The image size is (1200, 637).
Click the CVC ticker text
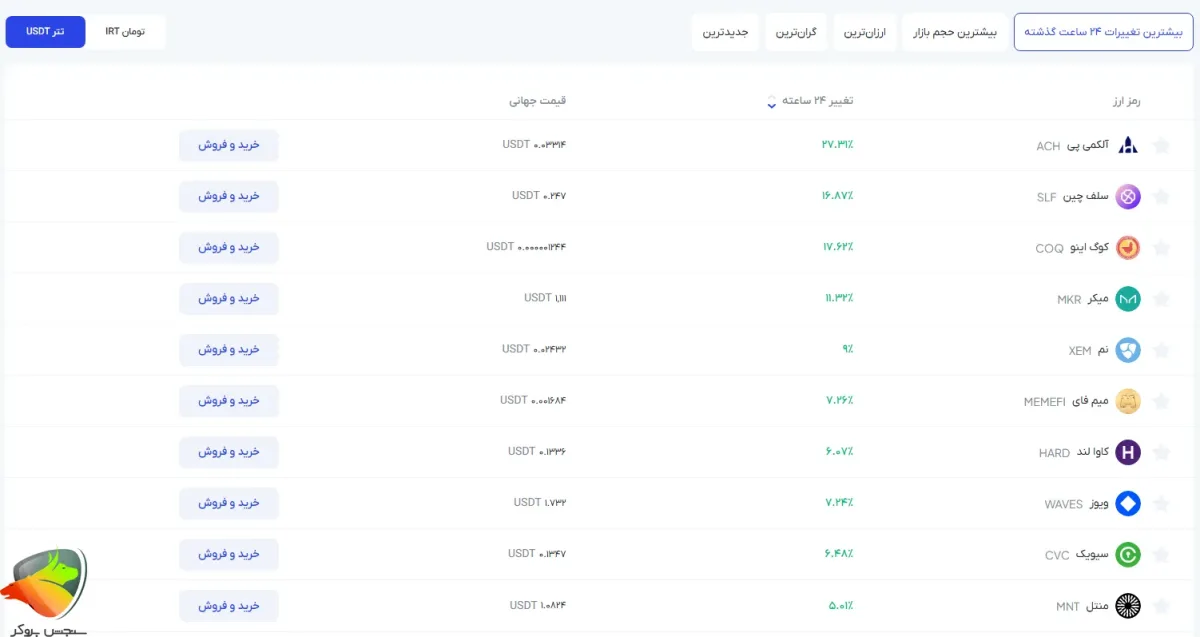[x=1057, y=555]
